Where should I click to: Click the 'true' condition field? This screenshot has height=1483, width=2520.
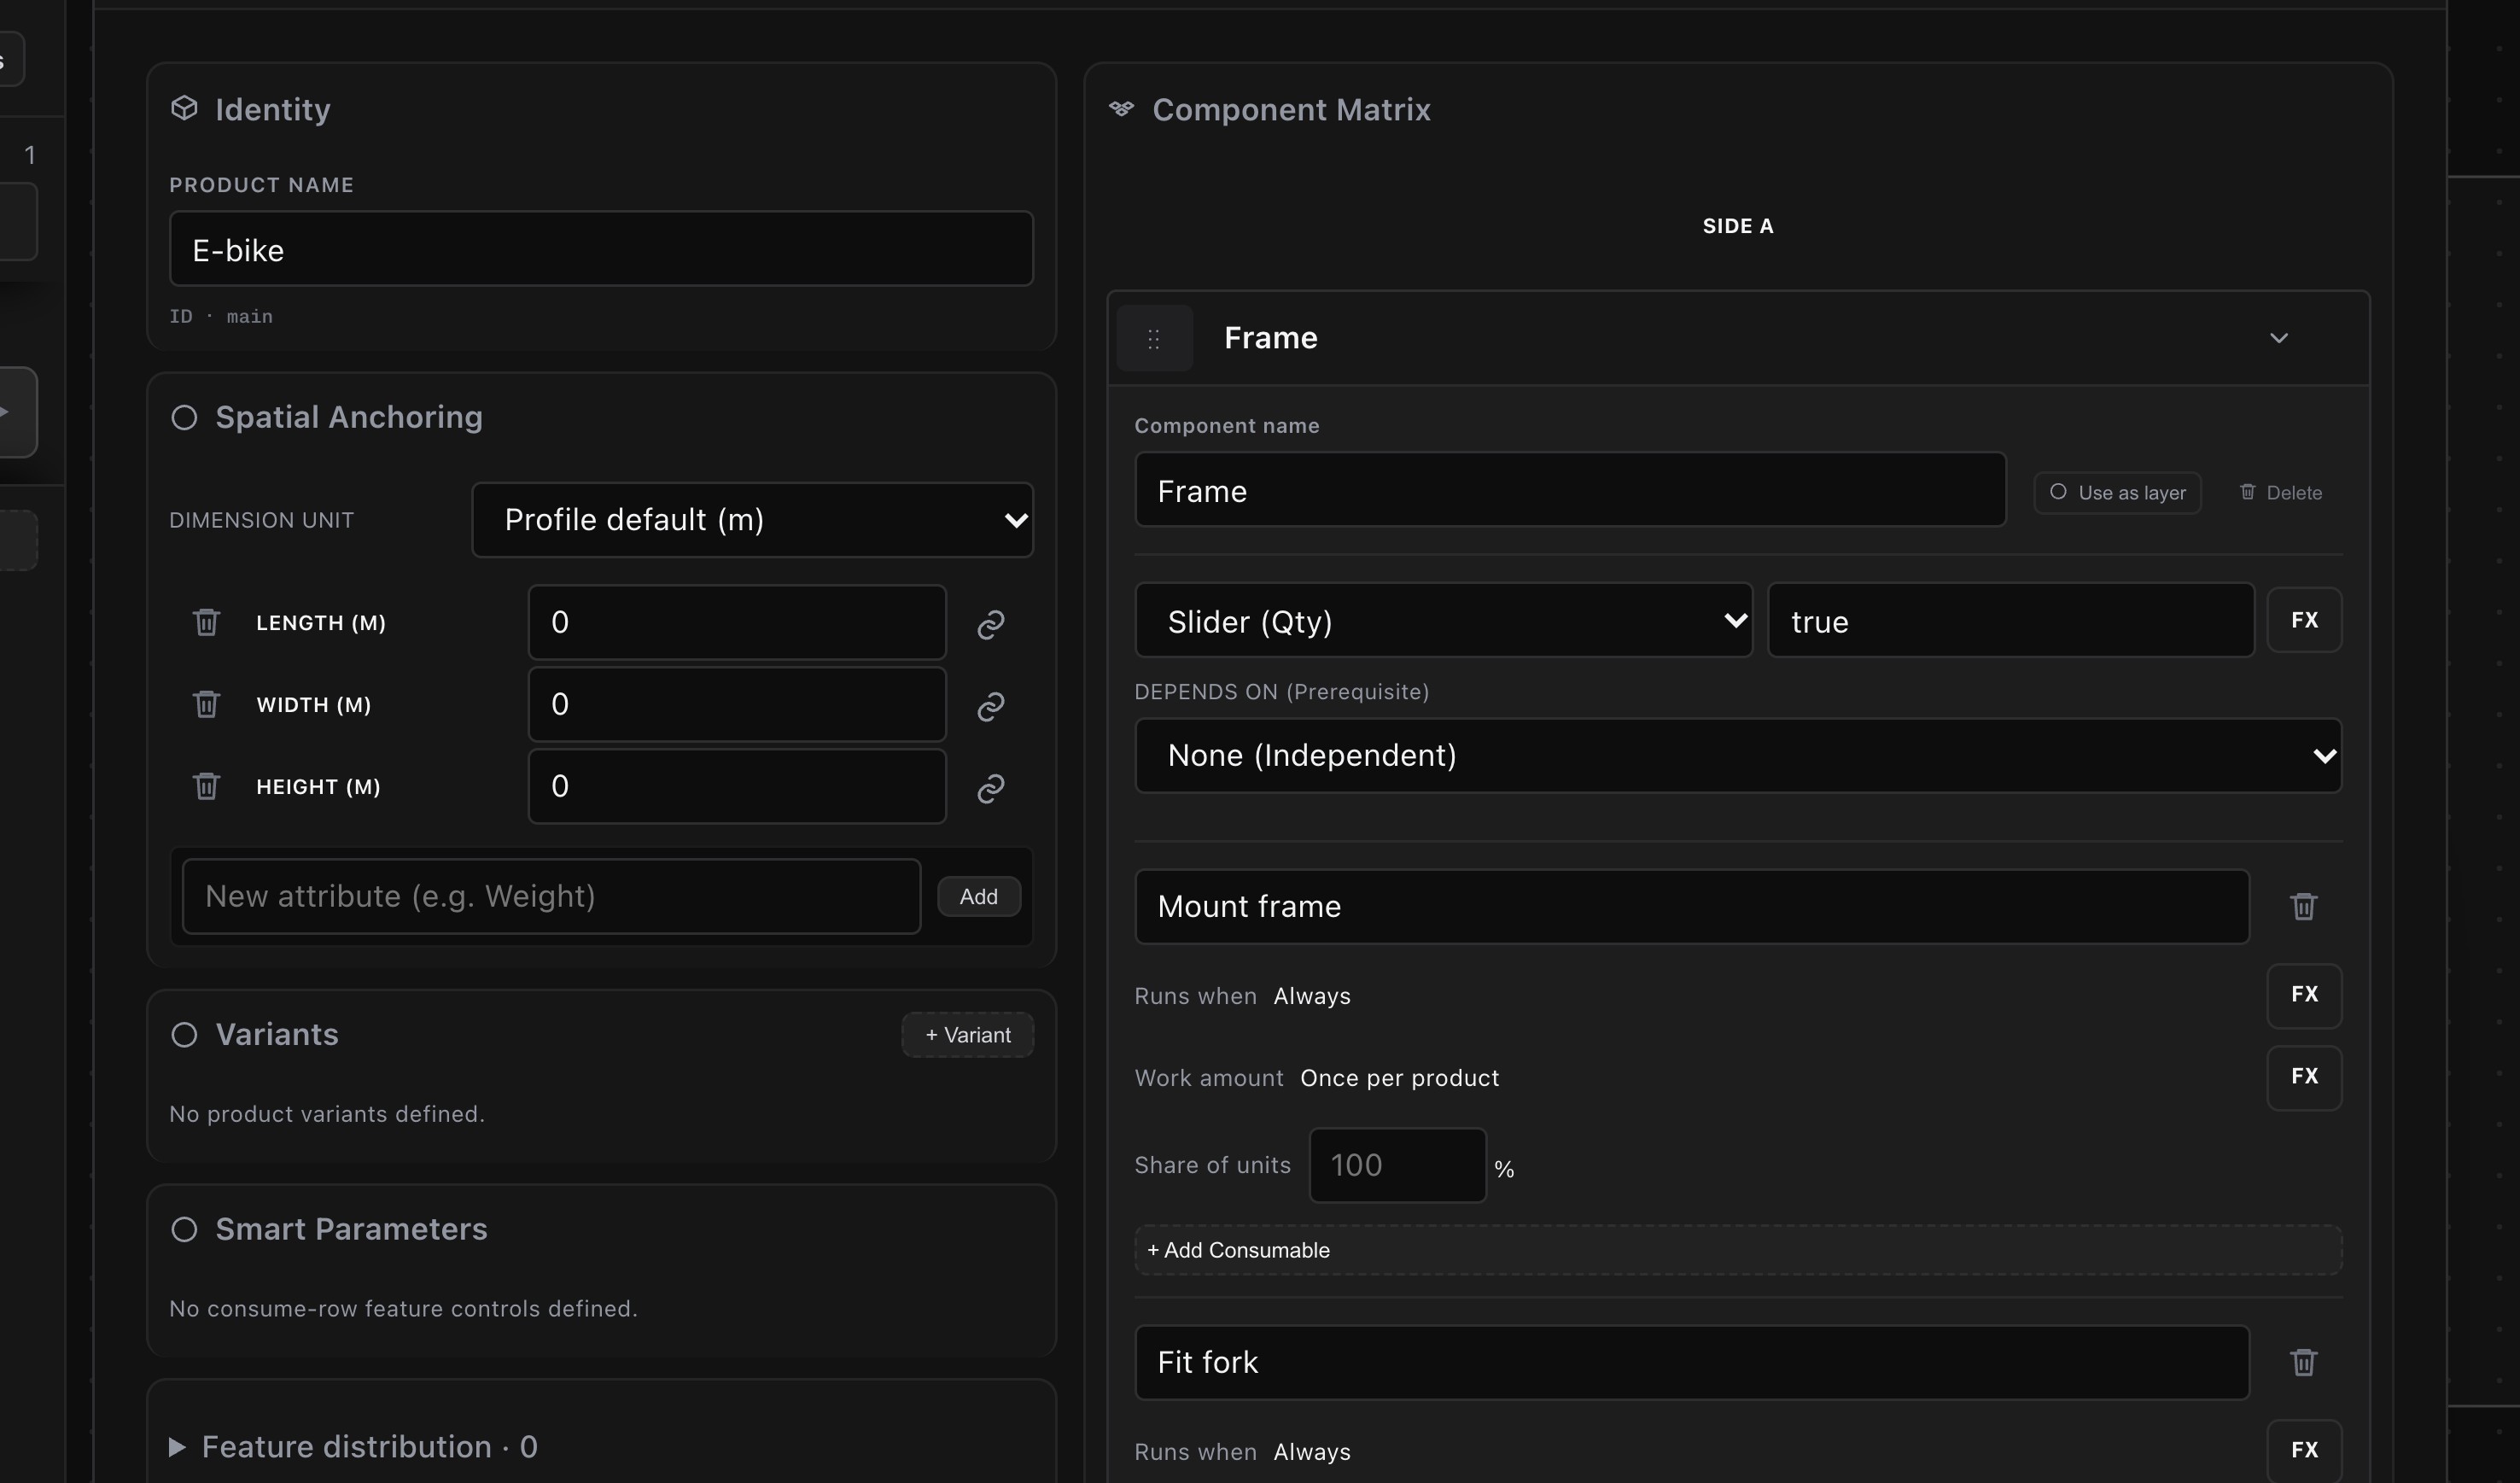[x=2010, y=620]
